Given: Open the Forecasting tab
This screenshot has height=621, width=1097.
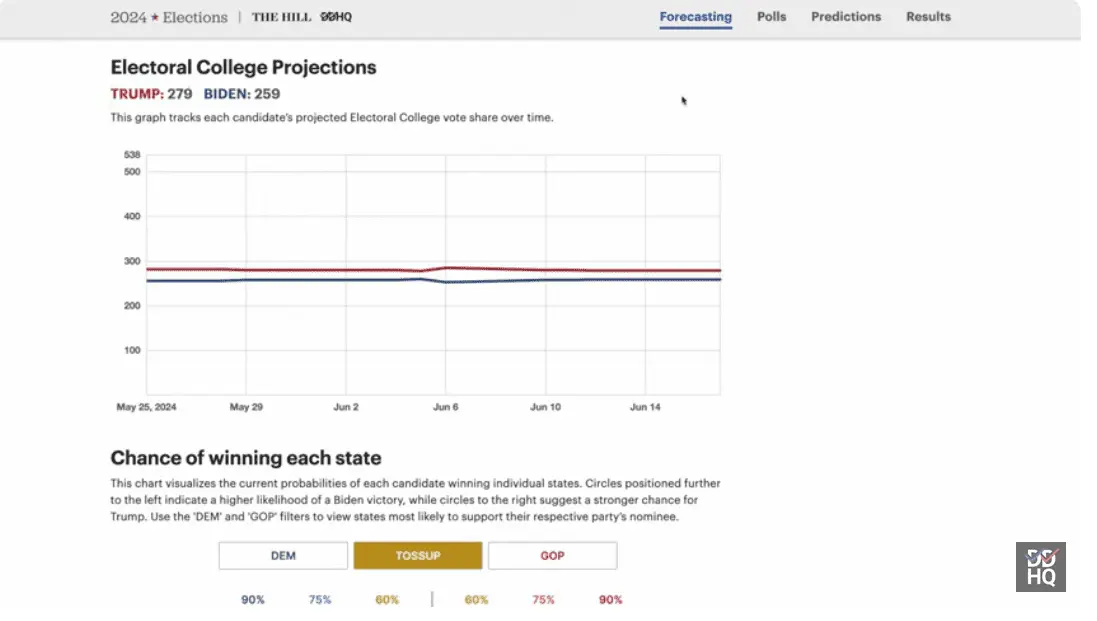Looking at the screenshot, I should coord(695,17).
